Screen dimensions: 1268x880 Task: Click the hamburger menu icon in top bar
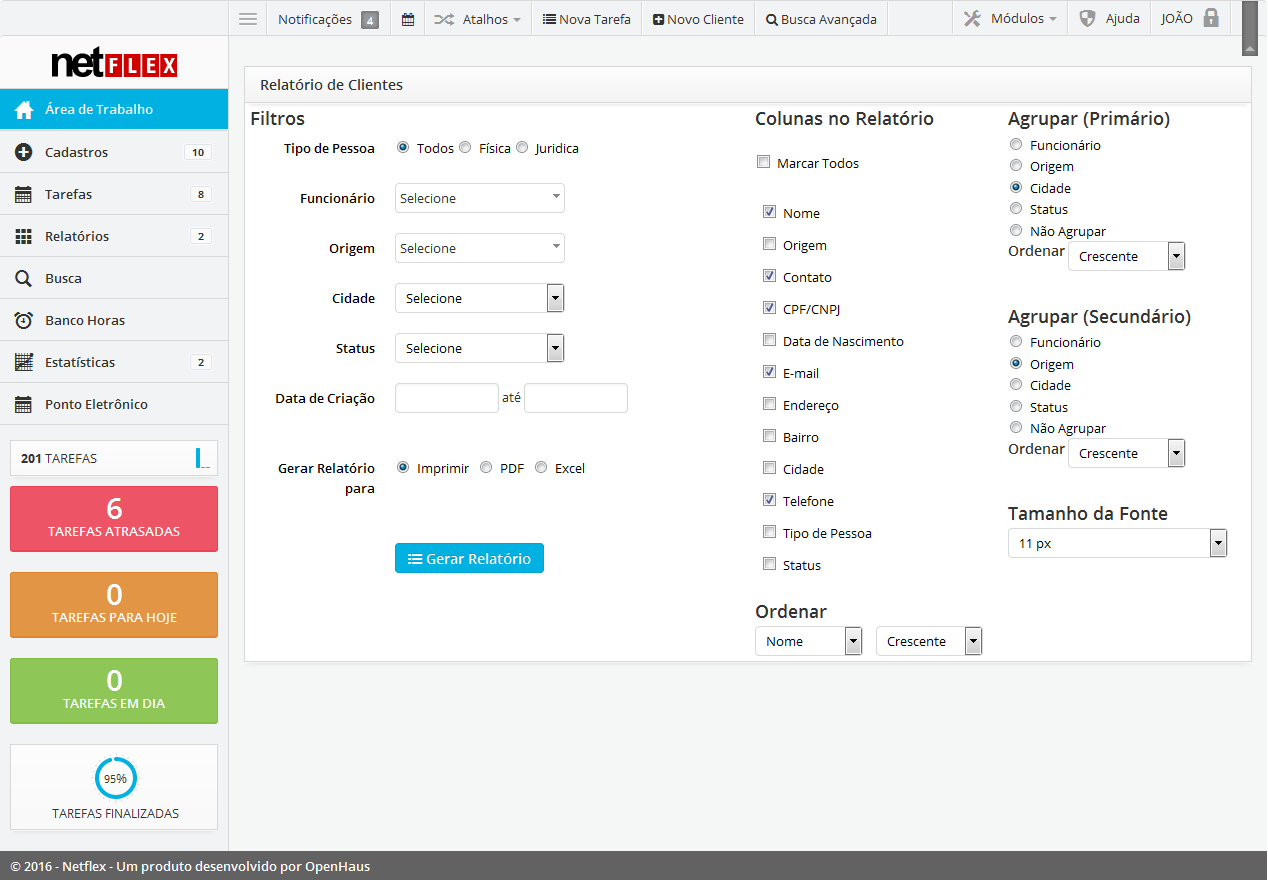point(248,19)
